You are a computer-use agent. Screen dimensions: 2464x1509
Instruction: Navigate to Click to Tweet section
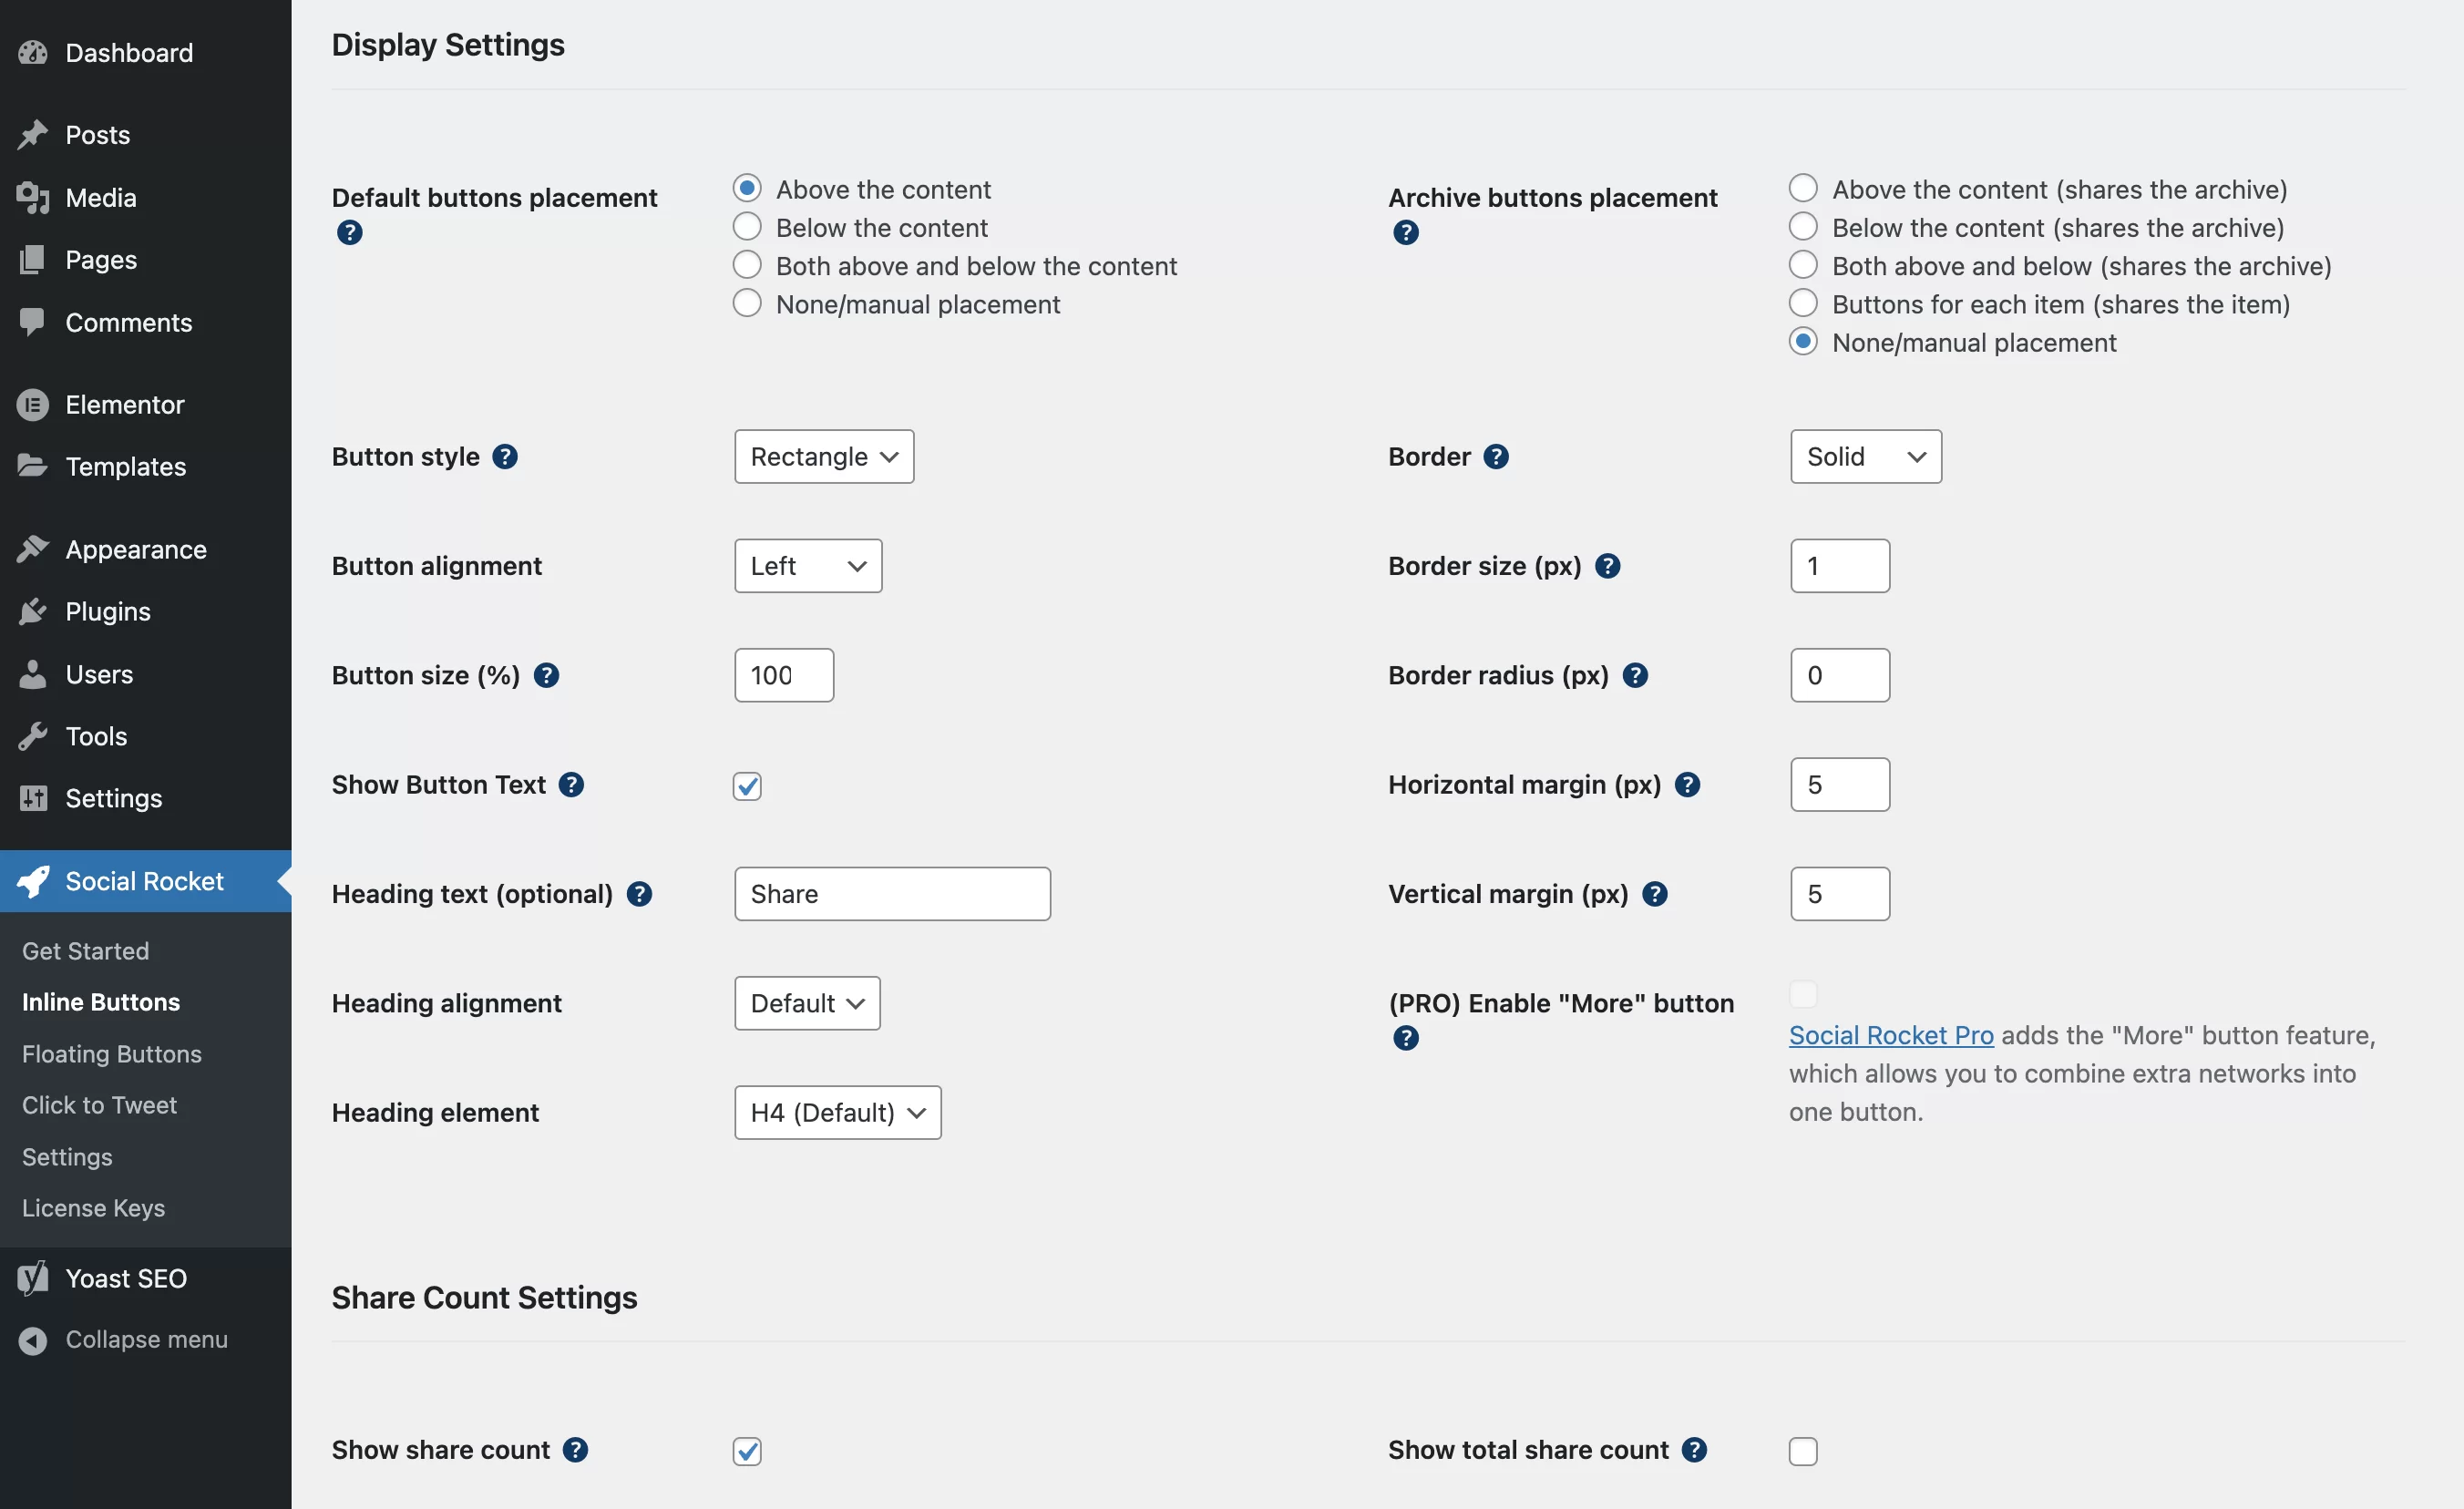98,1105
